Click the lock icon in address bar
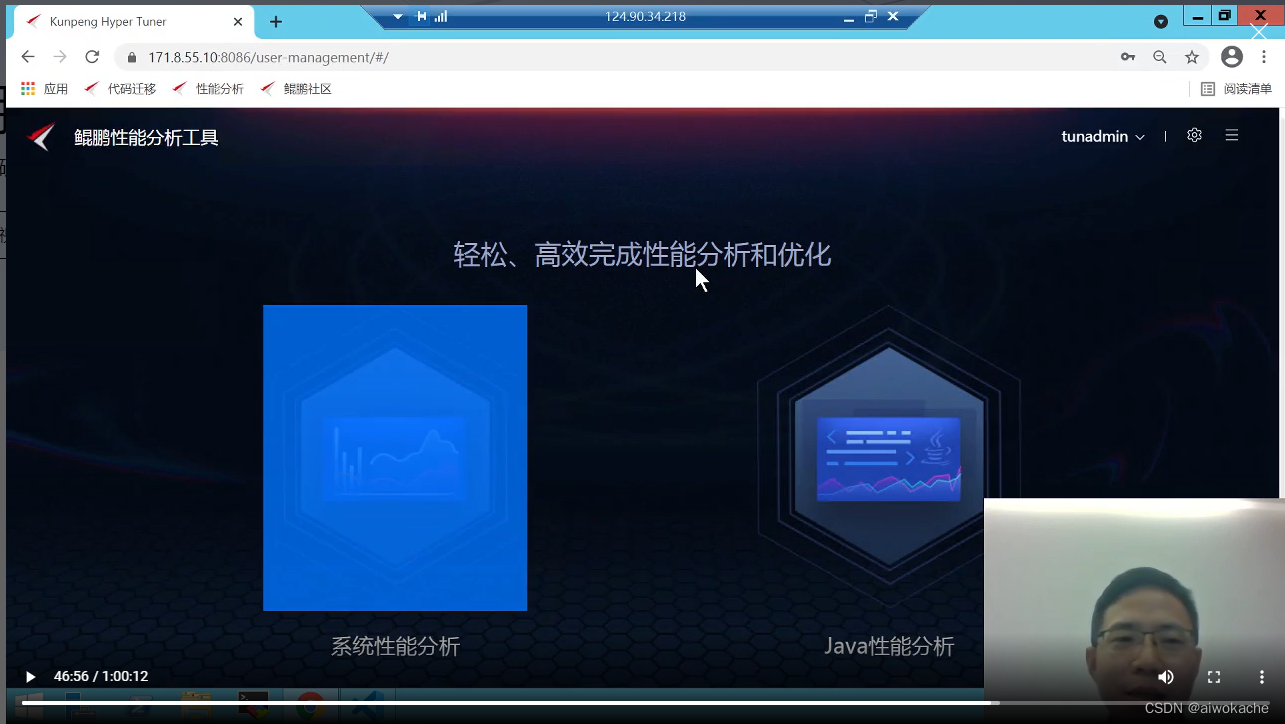This screenshot has height=724, width=1285. coord(131,58)
